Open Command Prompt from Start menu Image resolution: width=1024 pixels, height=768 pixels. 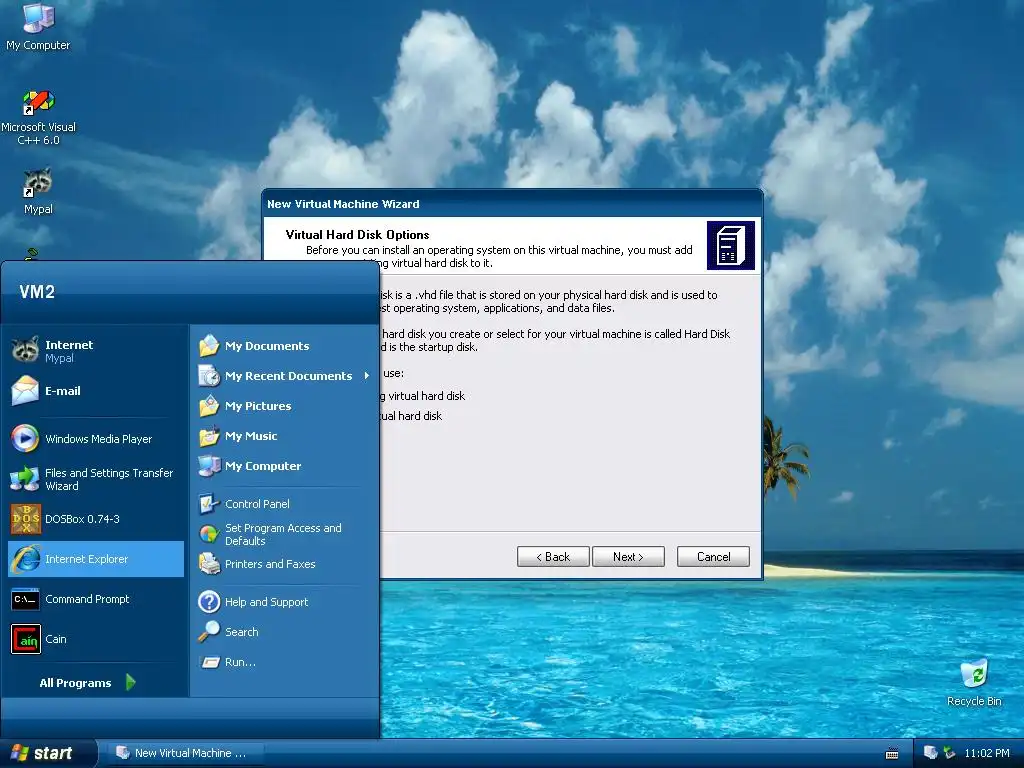[96, 599]
